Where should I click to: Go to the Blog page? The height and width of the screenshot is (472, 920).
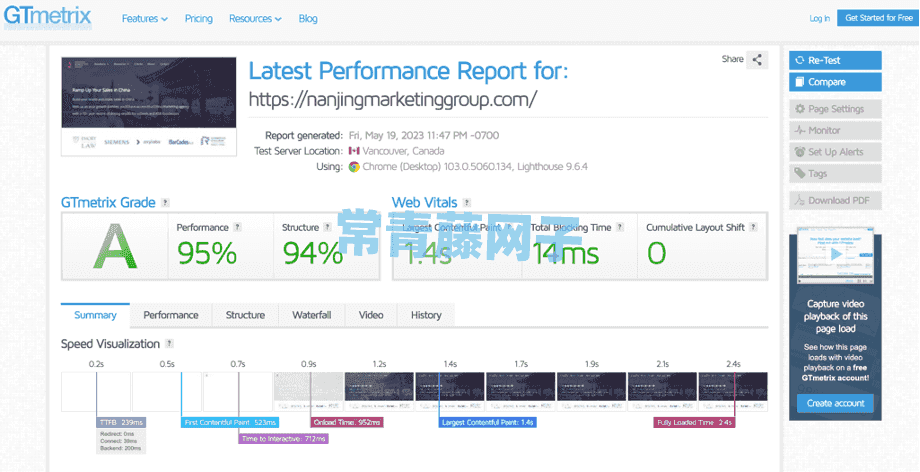point(308,18)
